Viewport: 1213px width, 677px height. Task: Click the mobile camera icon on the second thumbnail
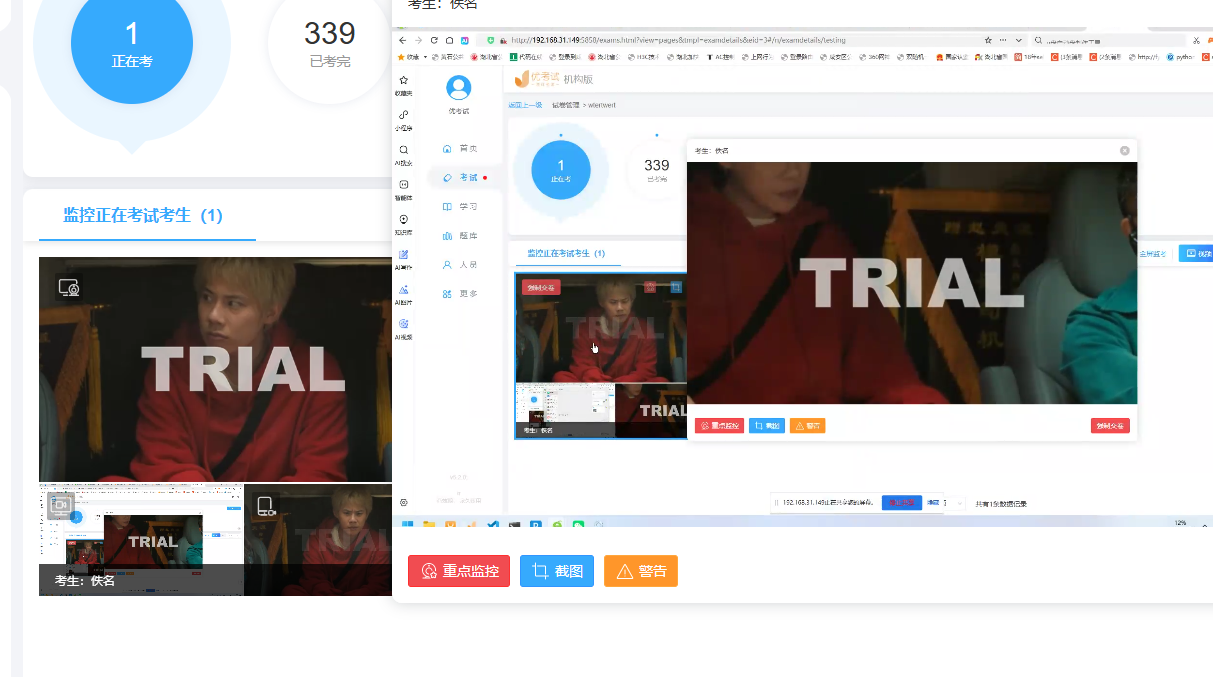point(267,507)
